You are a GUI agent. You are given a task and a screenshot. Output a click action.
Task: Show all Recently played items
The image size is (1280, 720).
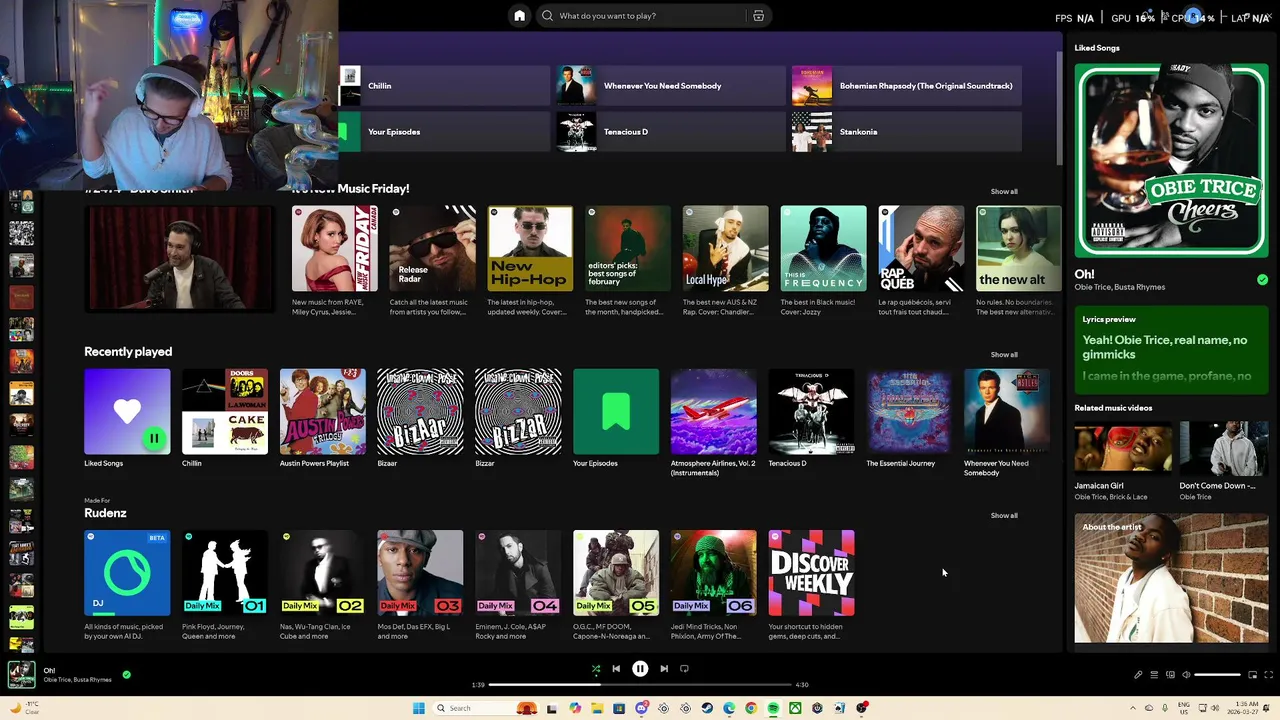coord(1004,355)
